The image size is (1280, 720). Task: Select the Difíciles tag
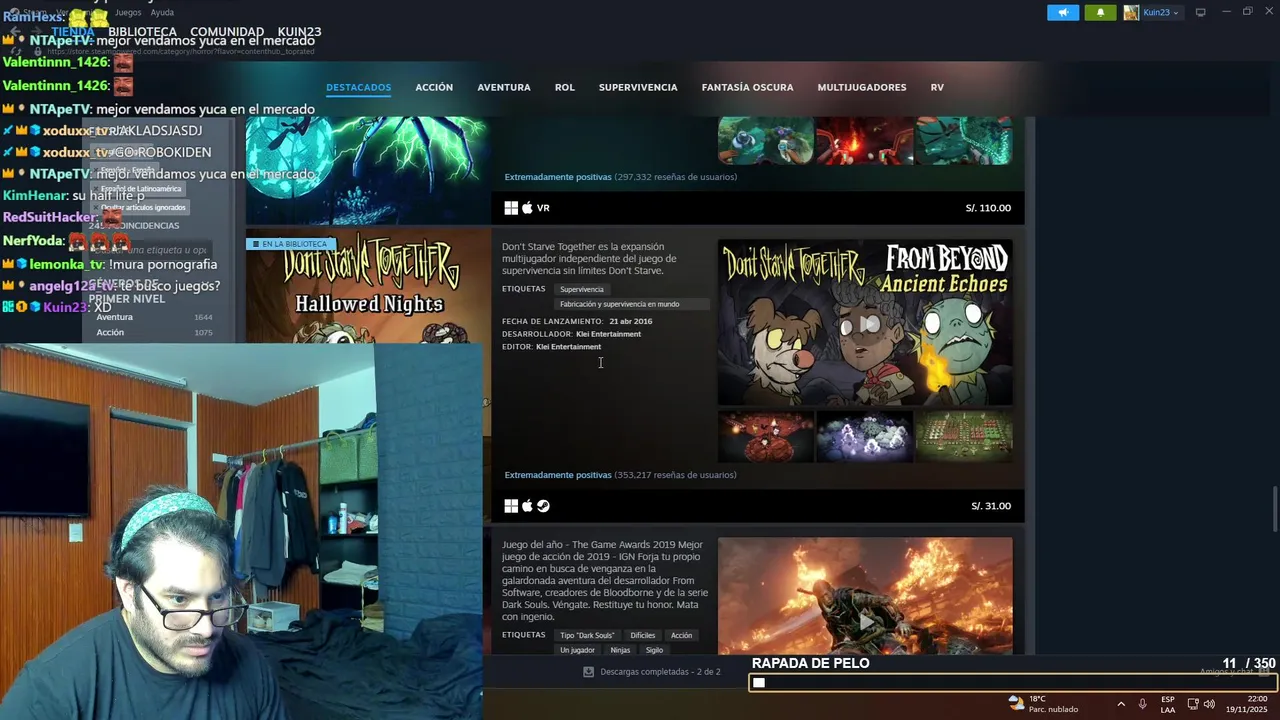(643, 635)
